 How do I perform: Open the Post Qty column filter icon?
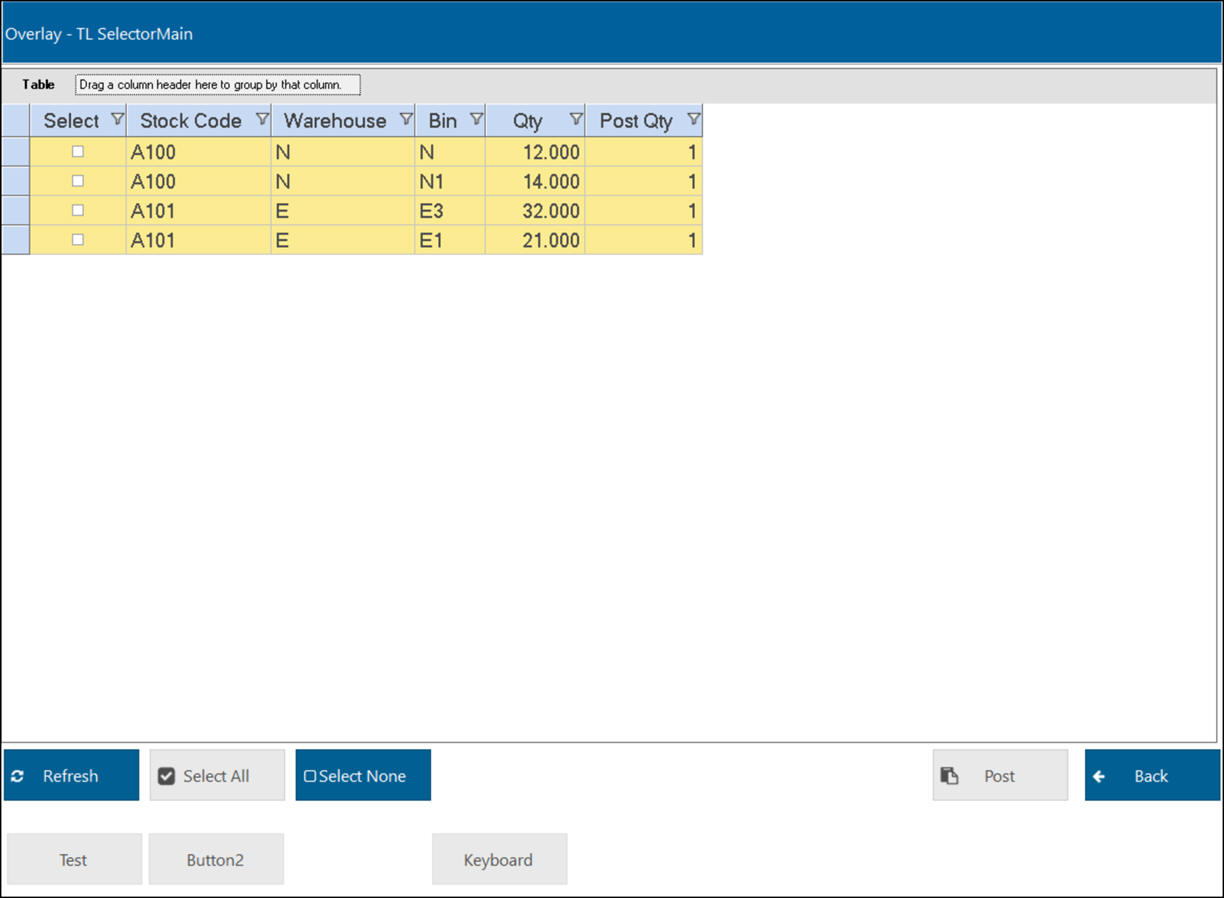click(x=693, y=119)
